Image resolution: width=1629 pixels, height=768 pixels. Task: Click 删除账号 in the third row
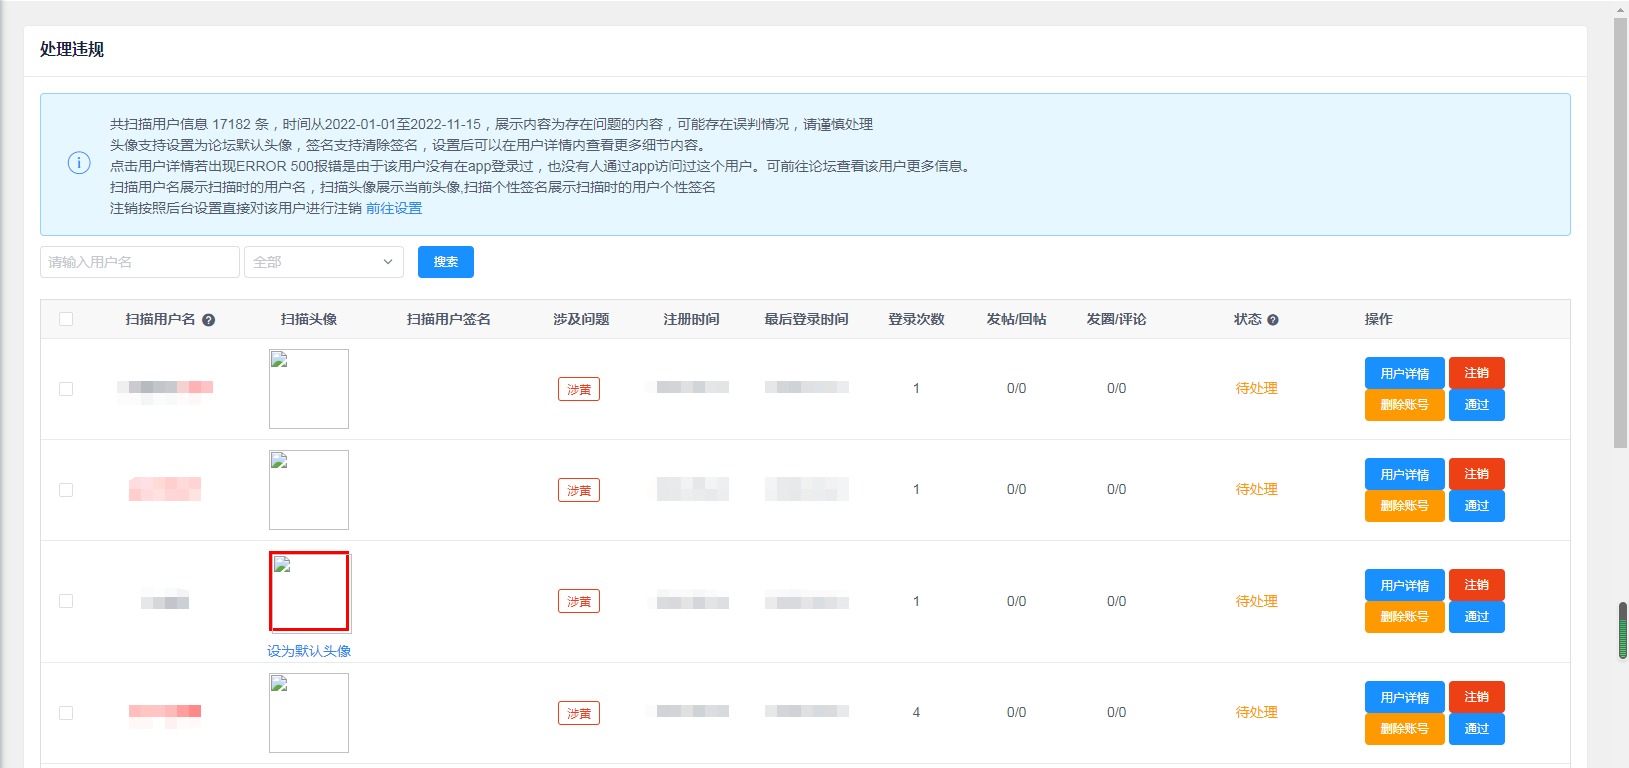coord(1405,617)
